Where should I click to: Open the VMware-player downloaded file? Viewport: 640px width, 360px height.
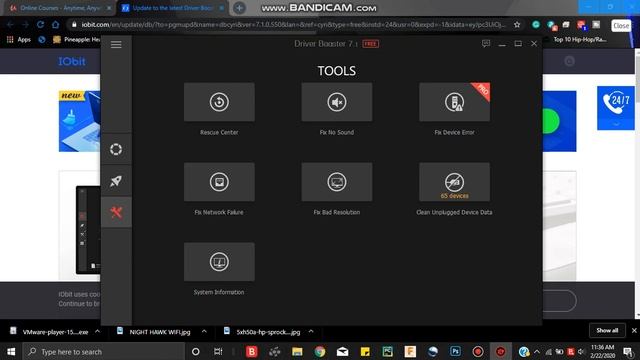(x=50, y=332)
